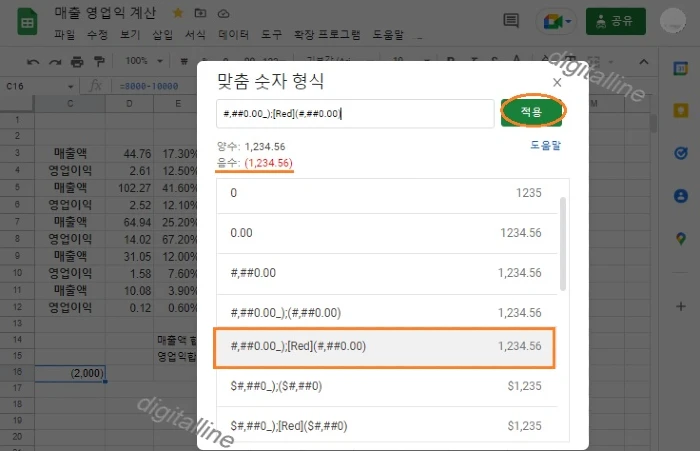Click the document title 매출 영업익 계산
This screenshot has height=451, width=700.
105,13
